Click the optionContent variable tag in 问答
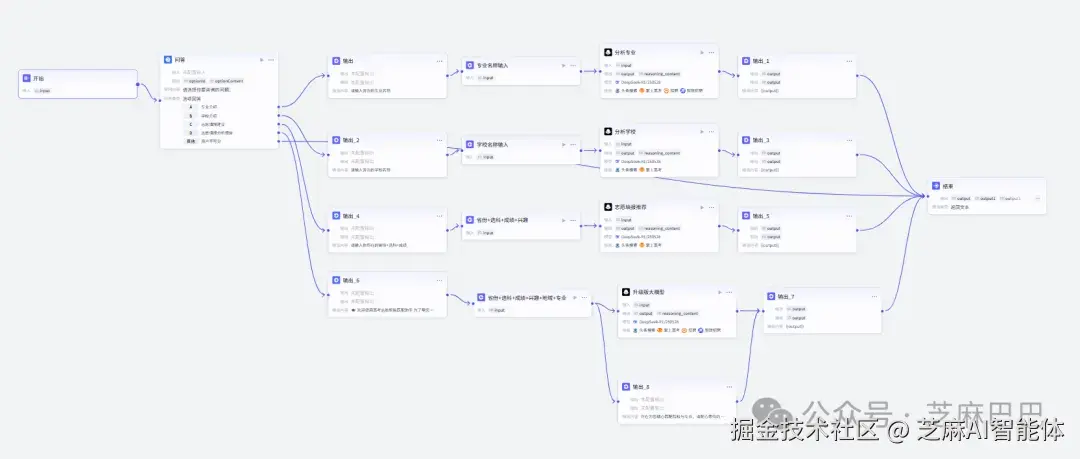This screenshot has width=1080, height=459. pos(227,81)
